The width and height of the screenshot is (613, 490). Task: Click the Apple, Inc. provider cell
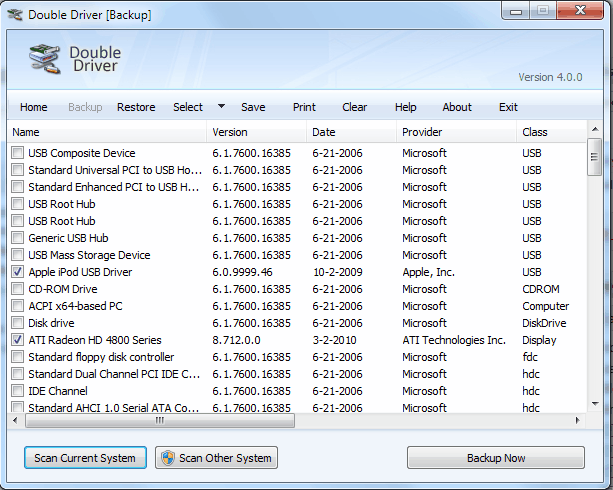coord(428,272)
